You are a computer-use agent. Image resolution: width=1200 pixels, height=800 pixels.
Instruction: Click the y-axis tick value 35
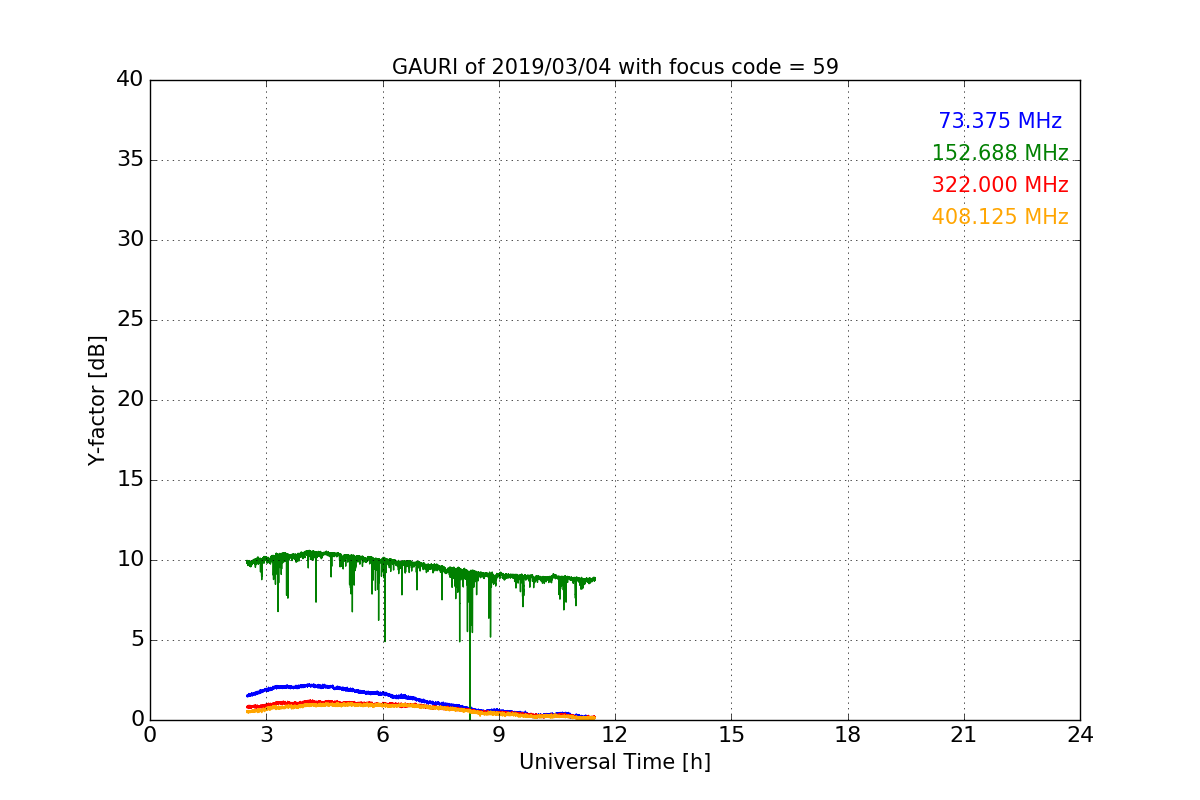coord(130,160)
